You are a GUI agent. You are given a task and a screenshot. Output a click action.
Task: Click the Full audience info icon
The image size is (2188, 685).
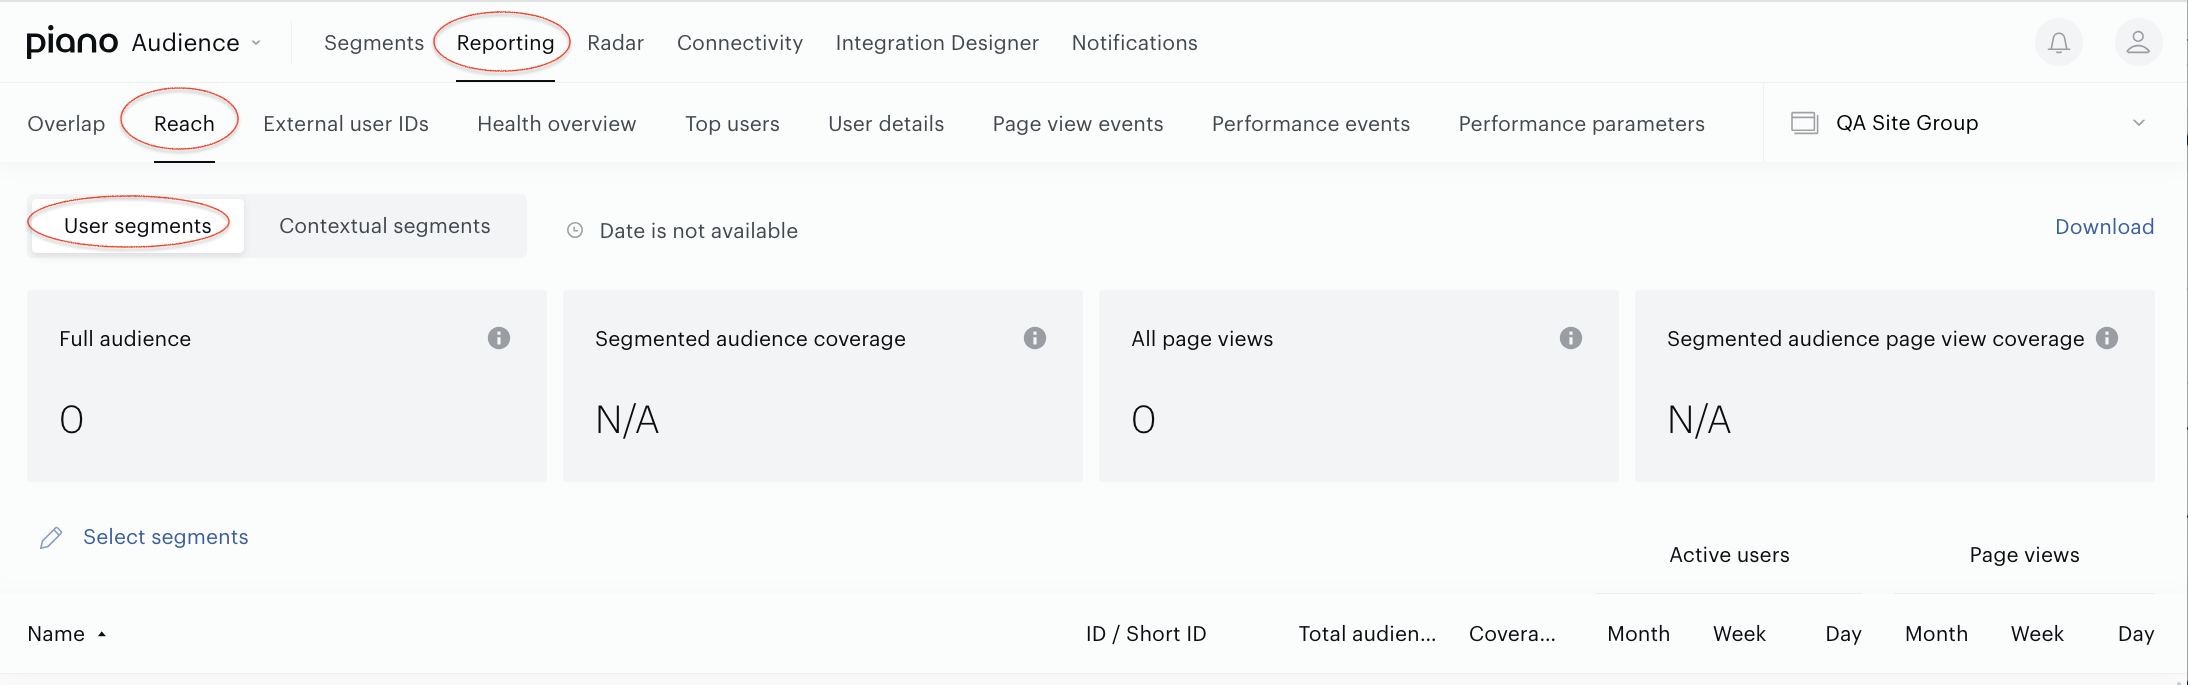tap(499, 338)
